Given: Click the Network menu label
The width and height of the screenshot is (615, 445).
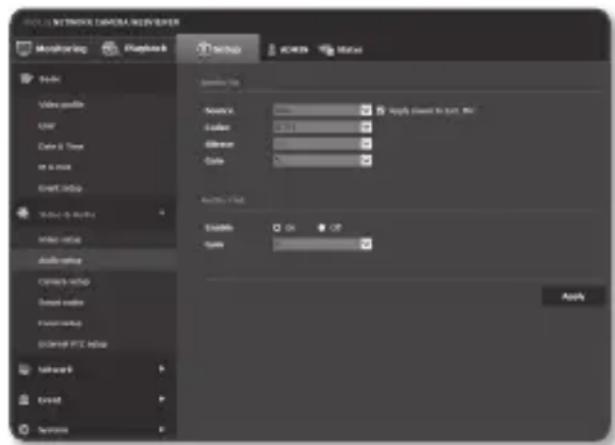Looking at the screenshot, I should click(55, 369).
